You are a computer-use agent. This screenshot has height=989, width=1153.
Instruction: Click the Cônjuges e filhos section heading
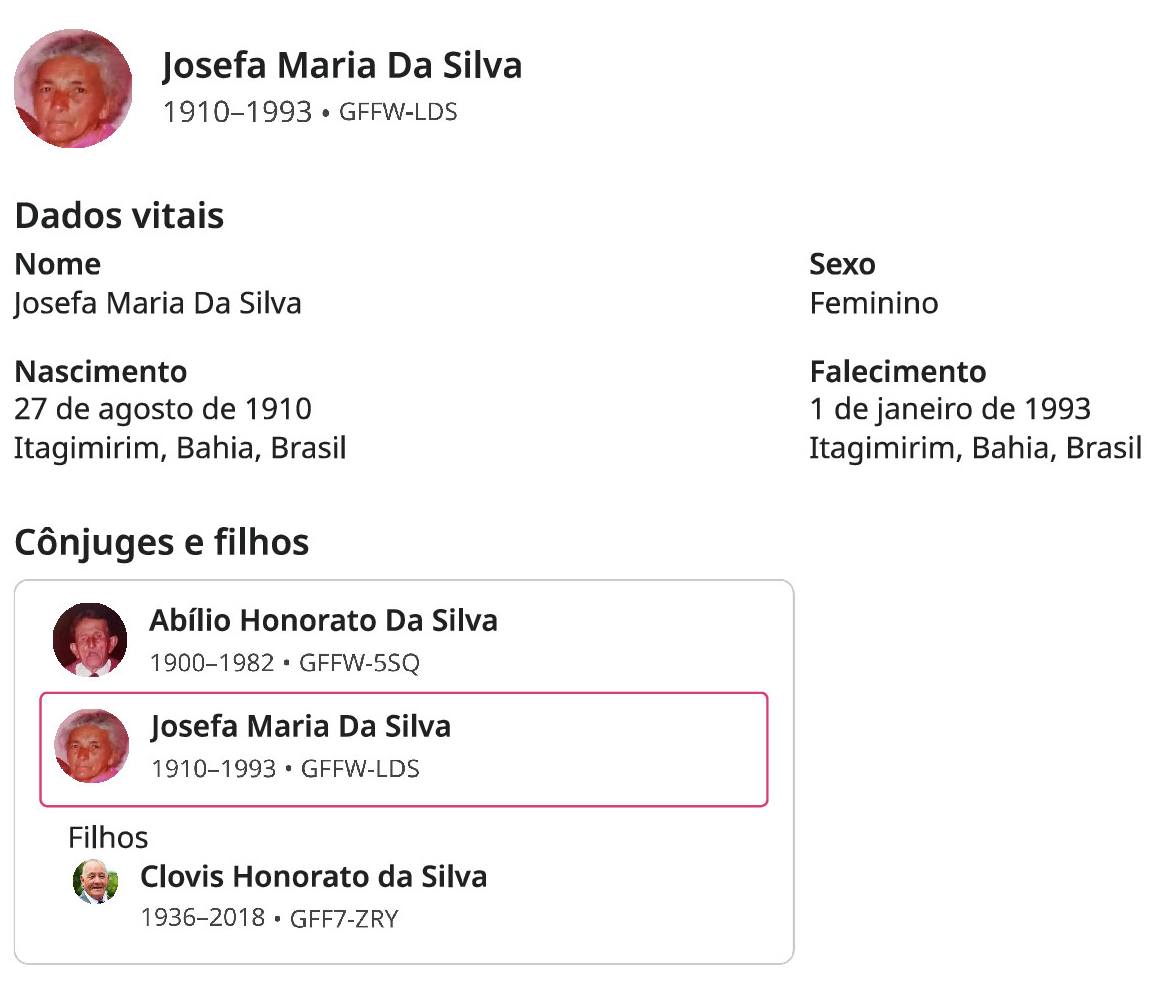162,543
